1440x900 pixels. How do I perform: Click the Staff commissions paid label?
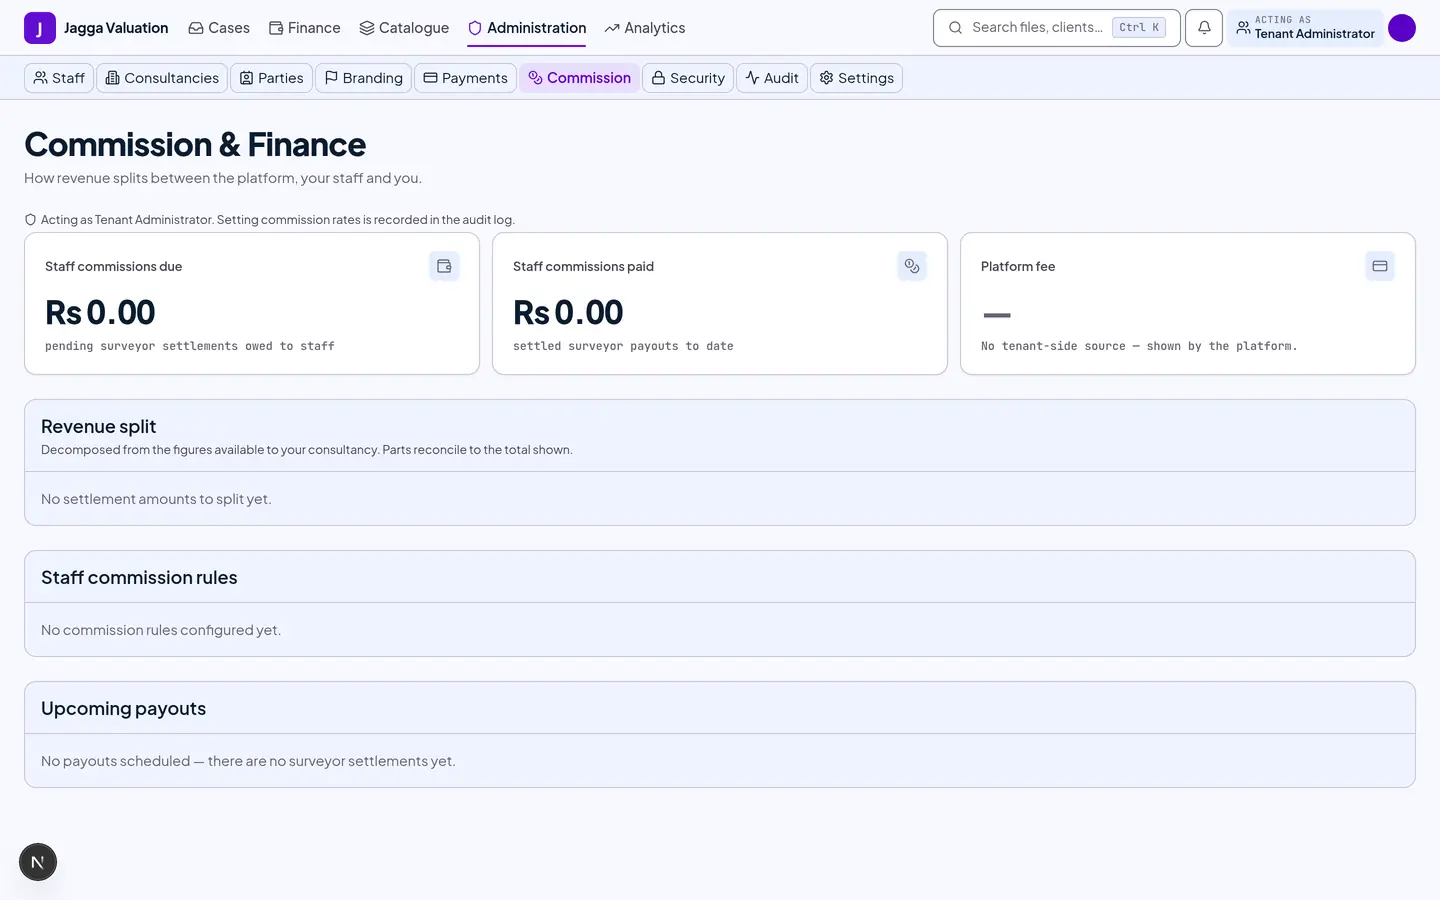(583, 266)
